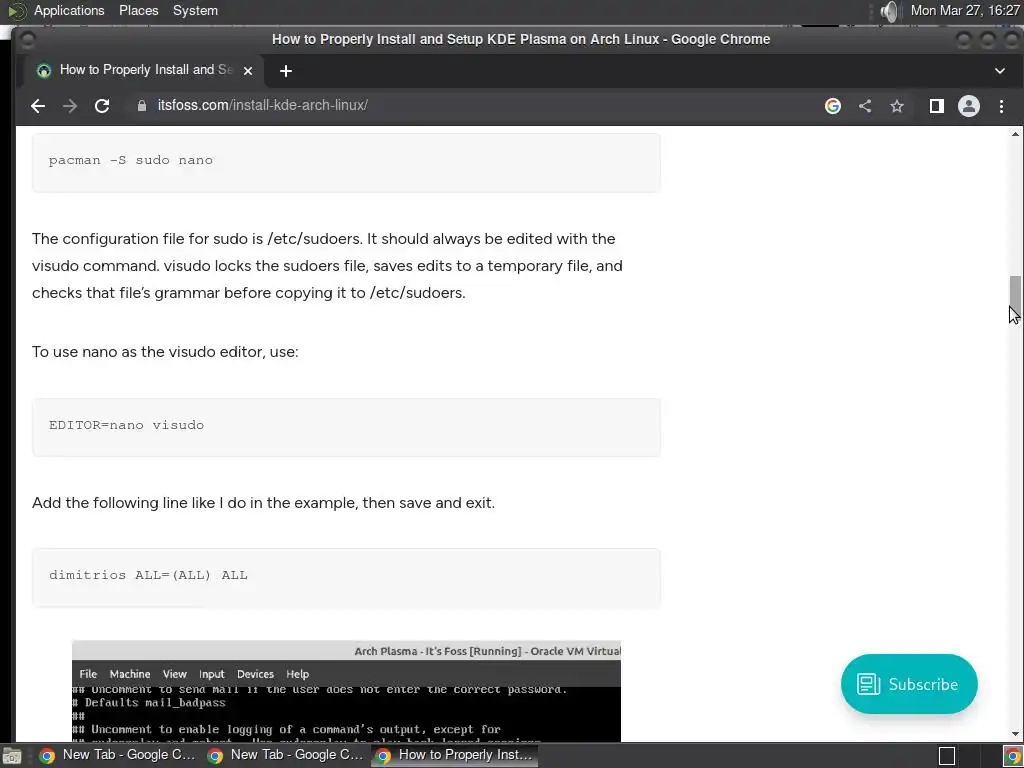This screenshot has height=768, width=1024.
Task: Click the address bar URL field
Action: pyautogui.click(x=470, y=106)
